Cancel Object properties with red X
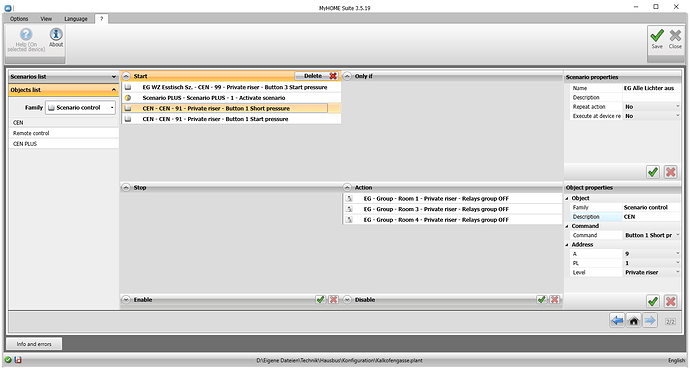The width and height of the screenshot is (690, 368). coord(671,302)
